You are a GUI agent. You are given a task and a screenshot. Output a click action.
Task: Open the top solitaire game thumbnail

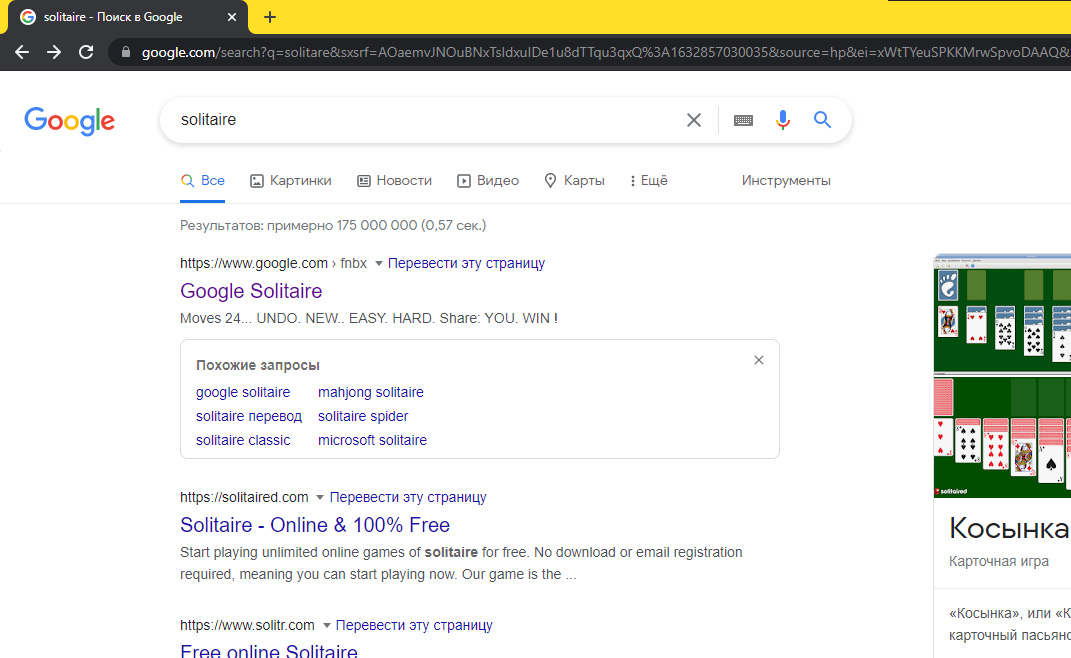(x=1002, y=313)
